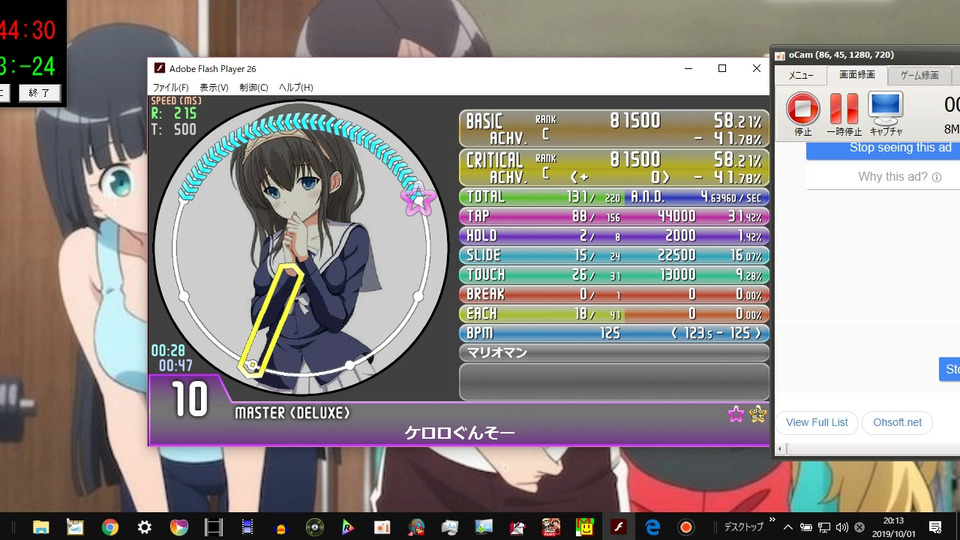Expand the デスクトップ toolbar chevron
Image resolution: width=960 pixels, height=540 pixels.
pos(772,520)
